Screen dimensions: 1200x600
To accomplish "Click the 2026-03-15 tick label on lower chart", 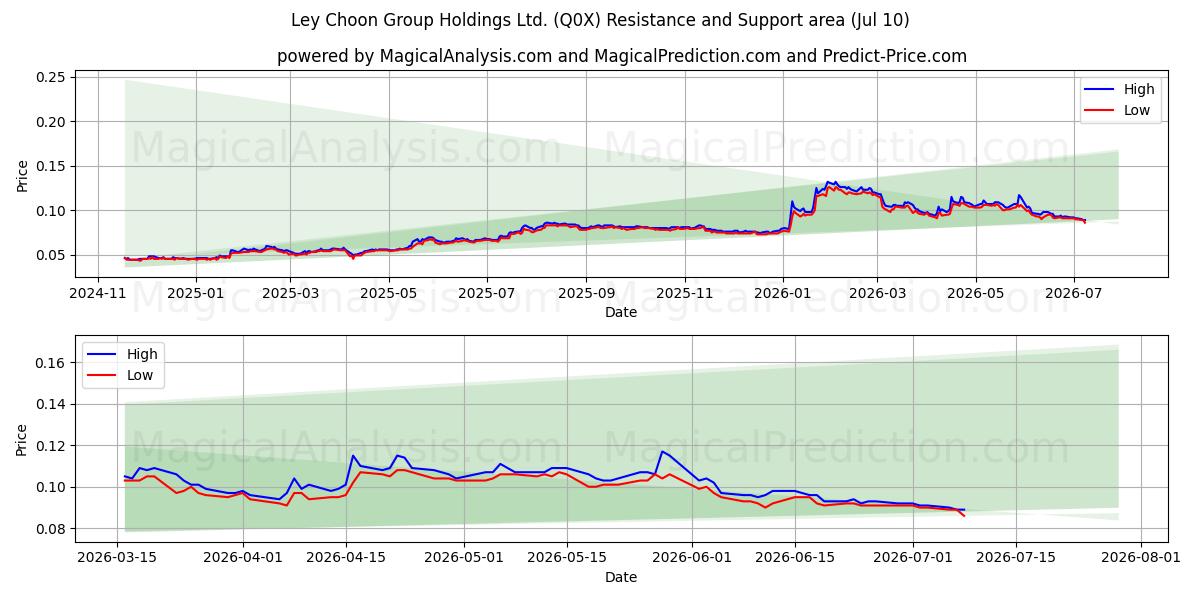I will click(x=118, y=558).
